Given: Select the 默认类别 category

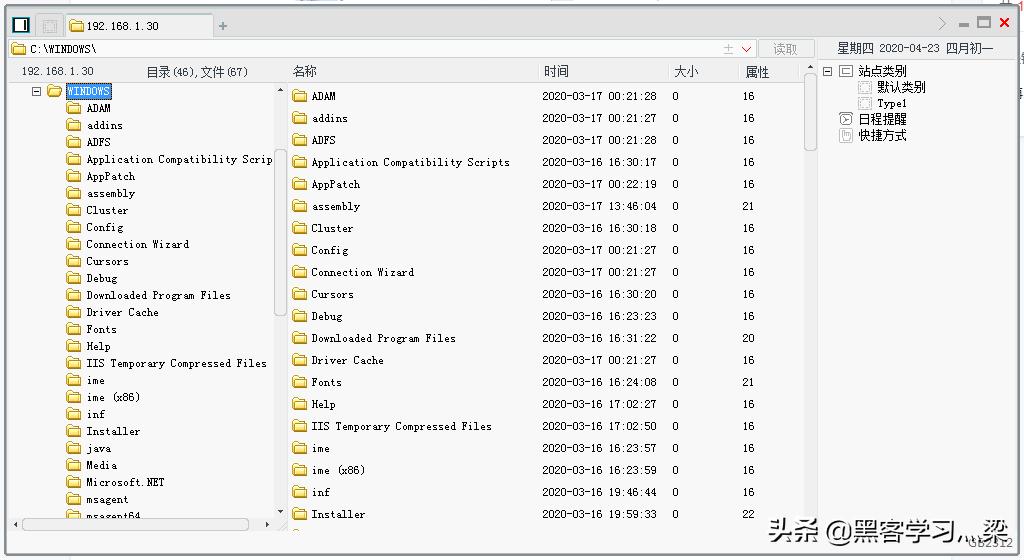Looking at the screenshot, I should 901,87.
